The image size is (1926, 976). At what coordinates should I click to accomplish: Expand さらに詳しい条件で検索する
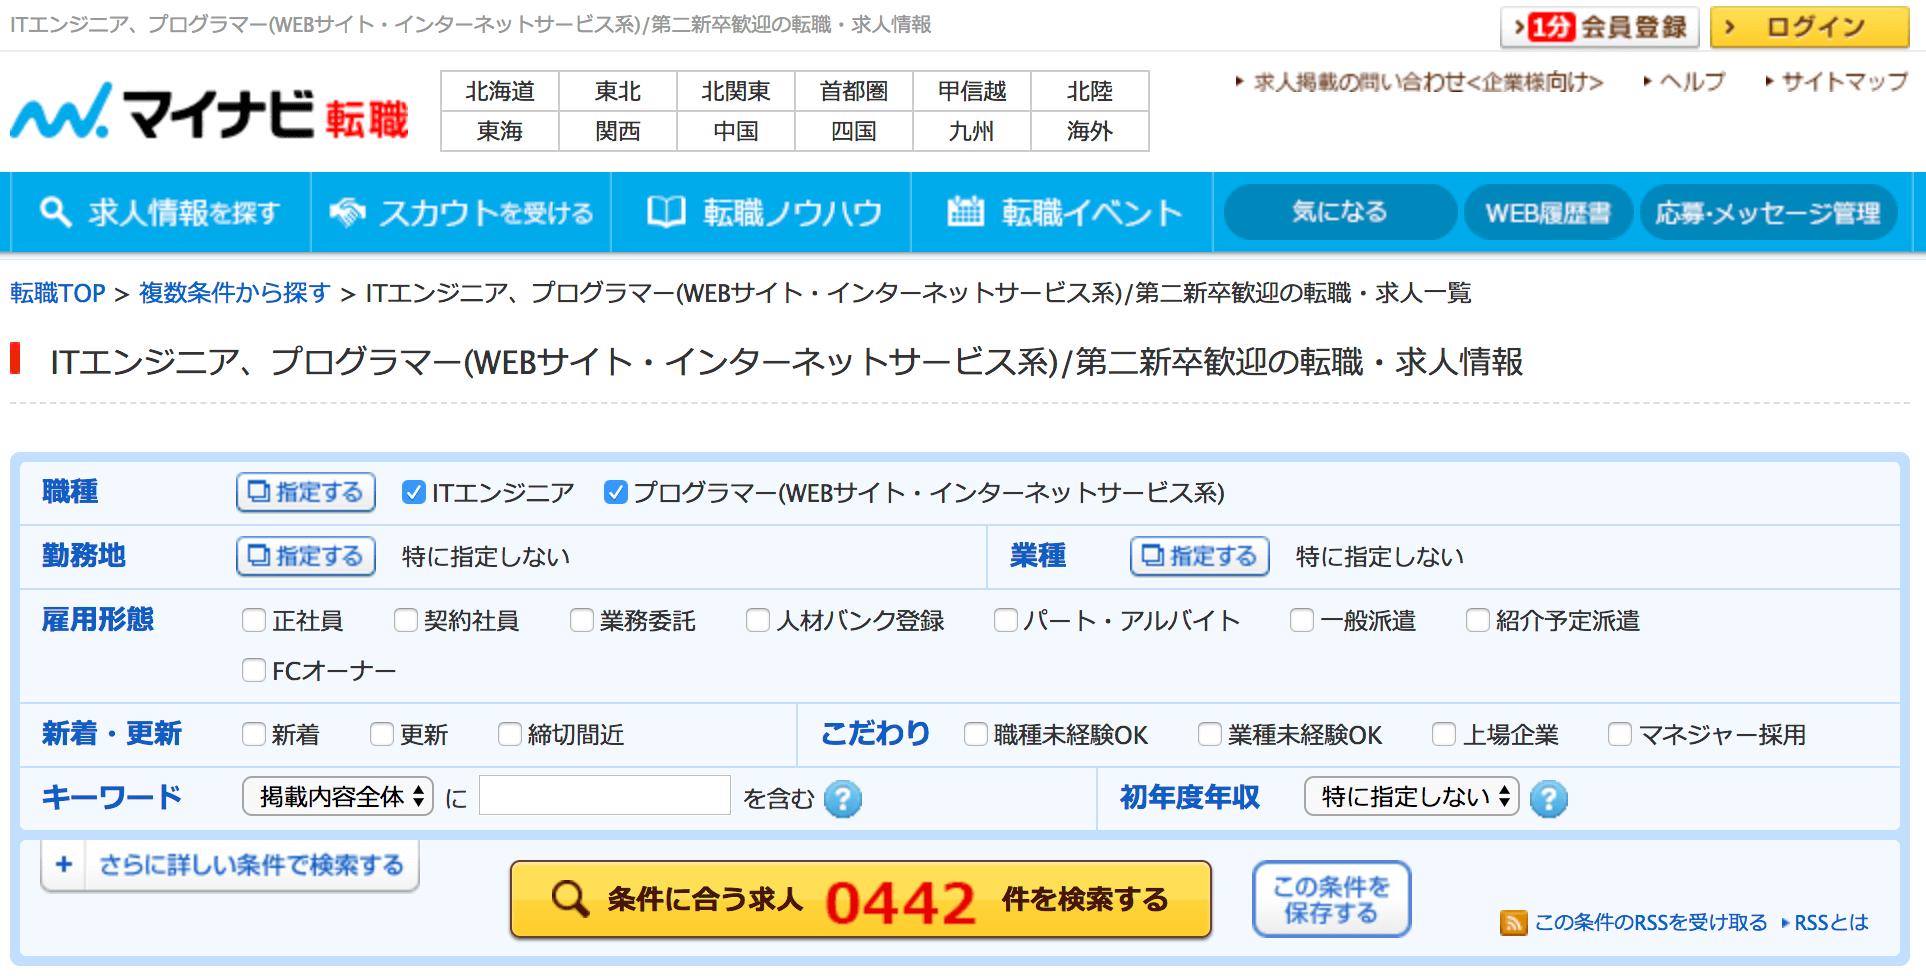pos(230,865)
